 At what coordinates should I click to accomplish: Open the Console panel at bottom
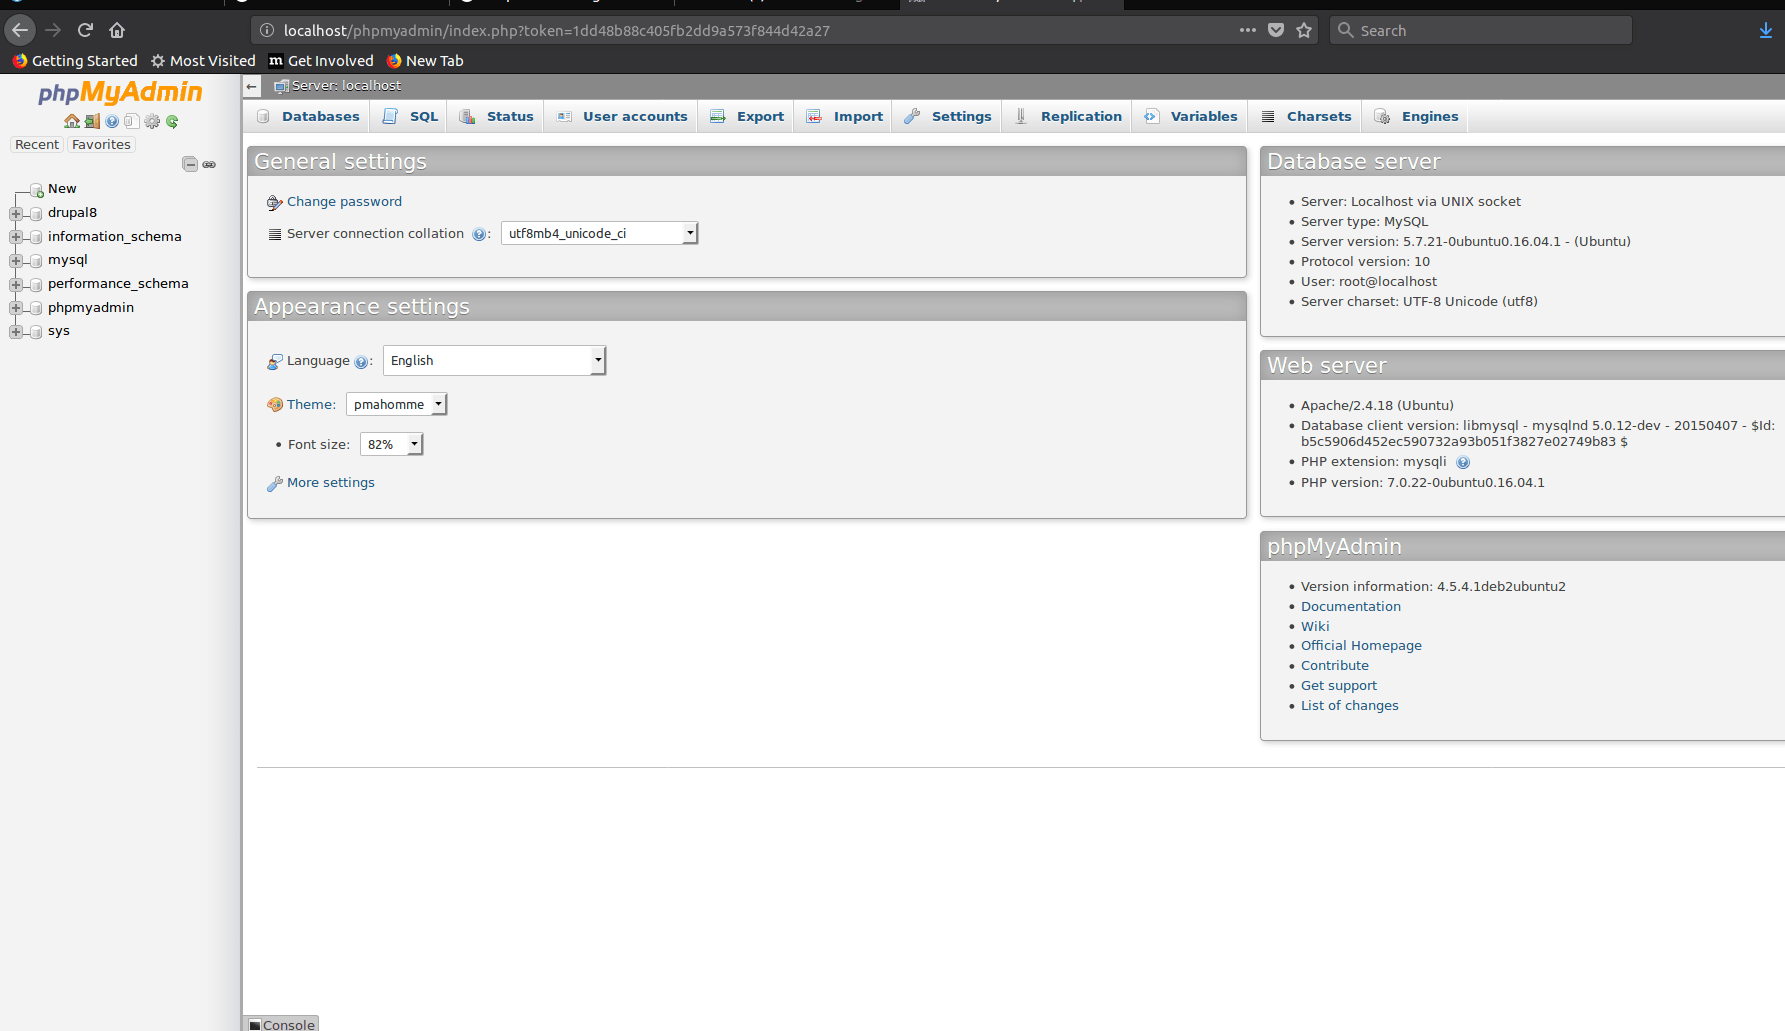[x=282, y=1024]
